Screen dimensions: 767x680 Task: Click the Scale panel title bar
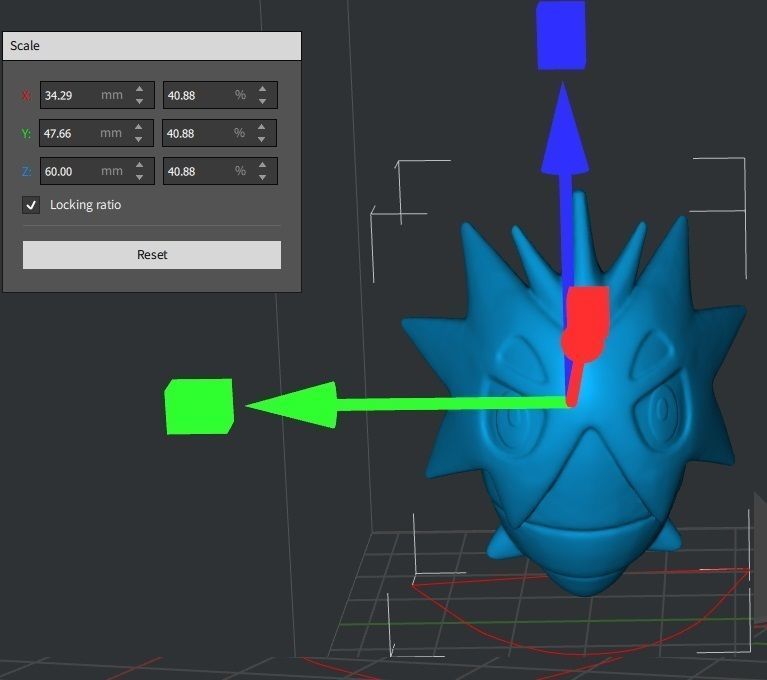(x=152, y=46)
